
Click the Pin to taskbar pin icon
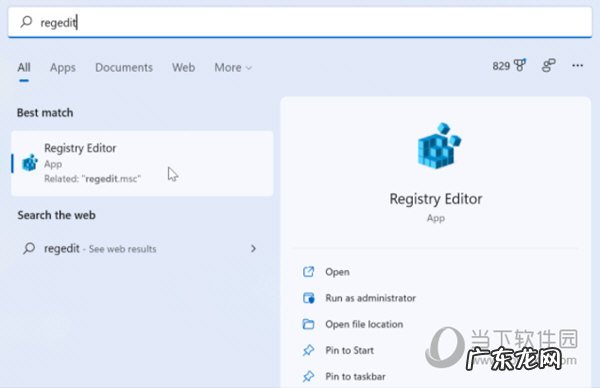tap(308, 377)
